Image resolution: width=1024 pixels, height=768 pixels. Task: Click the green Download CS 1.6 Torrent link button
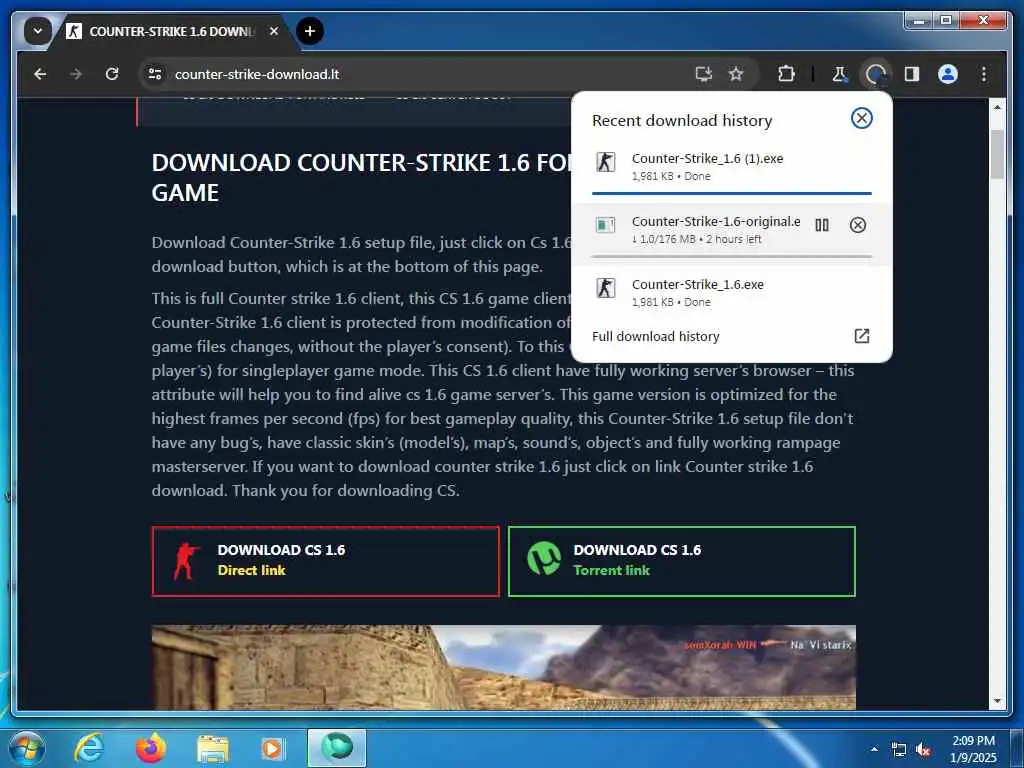[x=682, y=561]
